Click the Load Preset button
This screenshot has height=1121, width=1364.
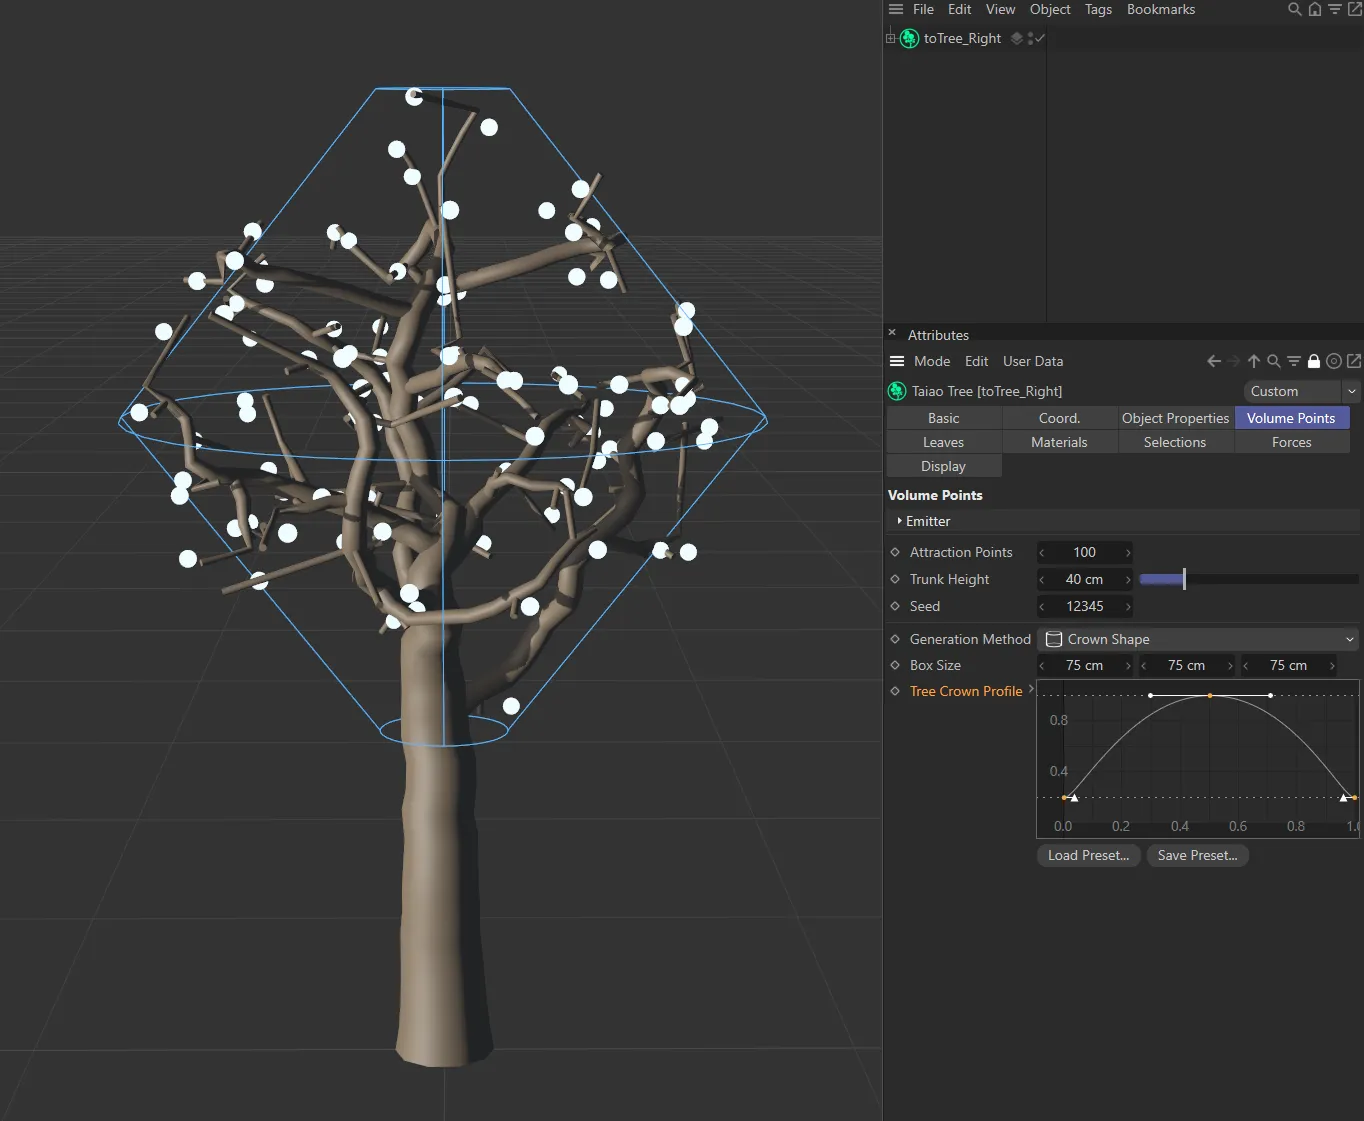tap(1088, 855)
